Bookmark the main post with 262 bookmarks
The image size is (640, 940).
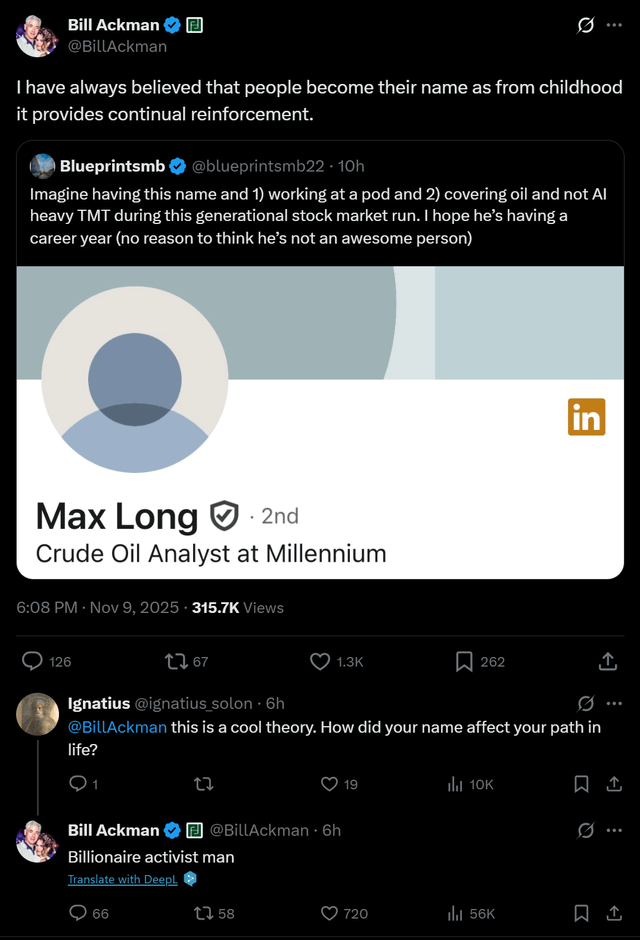tap(479, 661)
